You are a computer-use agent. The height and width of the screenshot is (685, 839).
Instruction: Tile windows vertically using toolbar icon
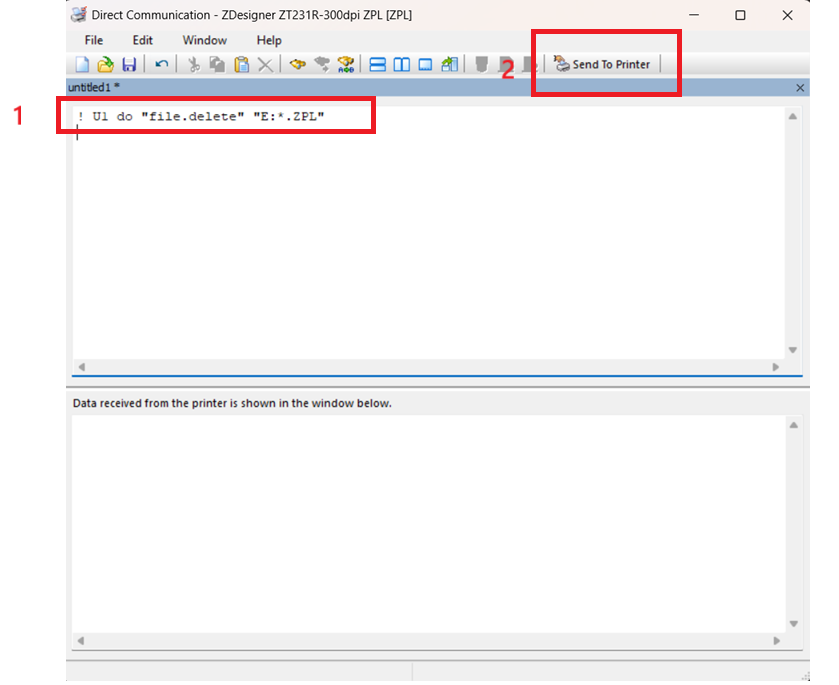coord(401,64)
